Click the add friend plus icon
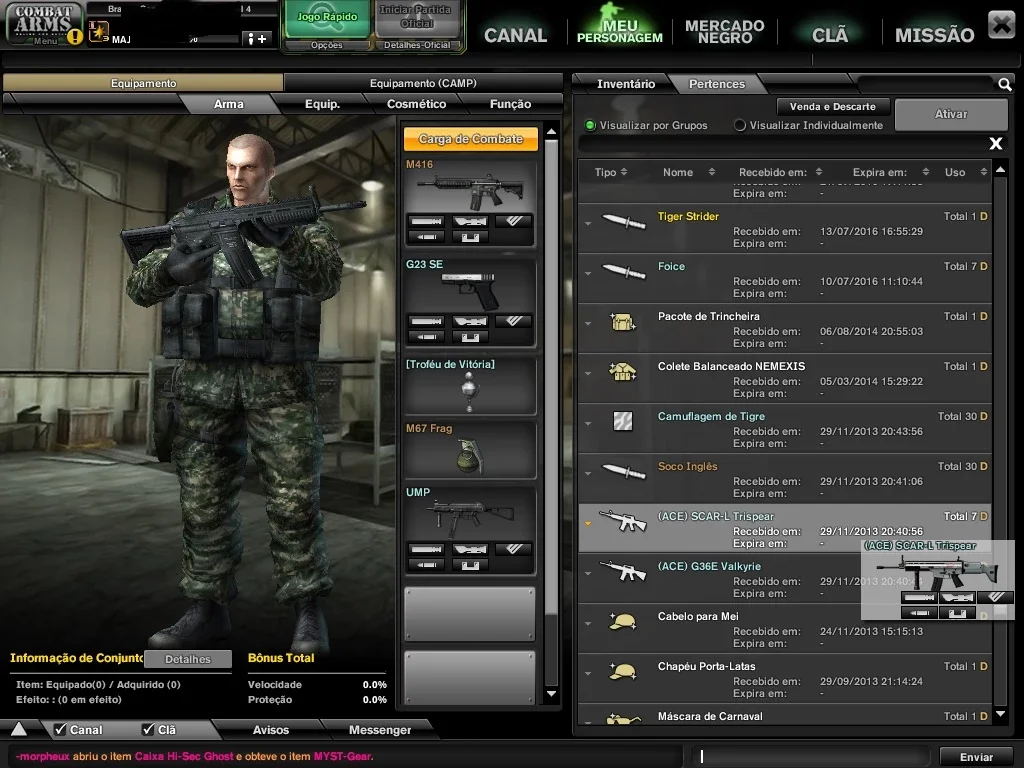Screen dimensions: 1024x768 click(257, 39)
